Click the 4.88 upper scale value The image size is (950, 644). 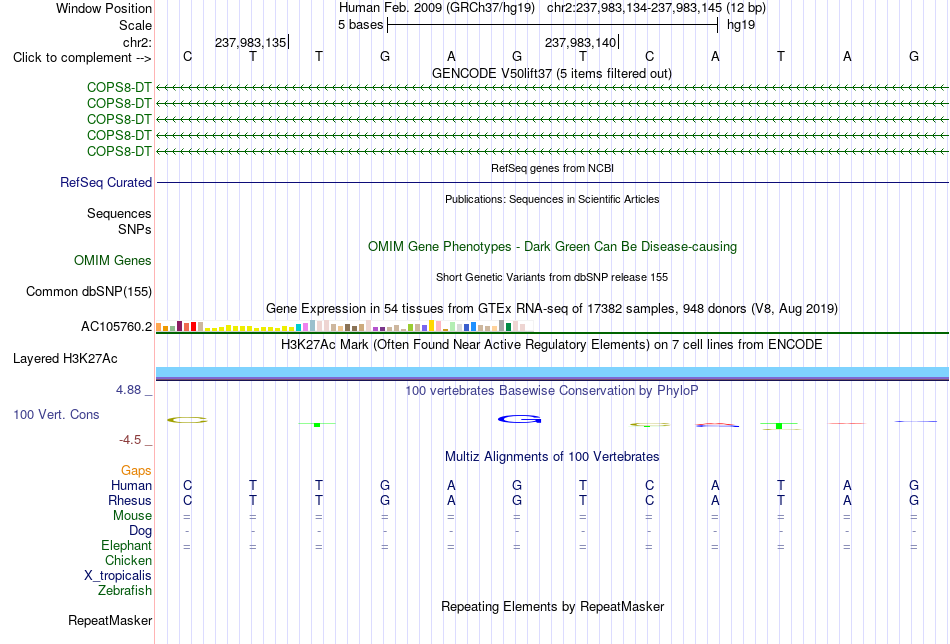coord(128,390)
